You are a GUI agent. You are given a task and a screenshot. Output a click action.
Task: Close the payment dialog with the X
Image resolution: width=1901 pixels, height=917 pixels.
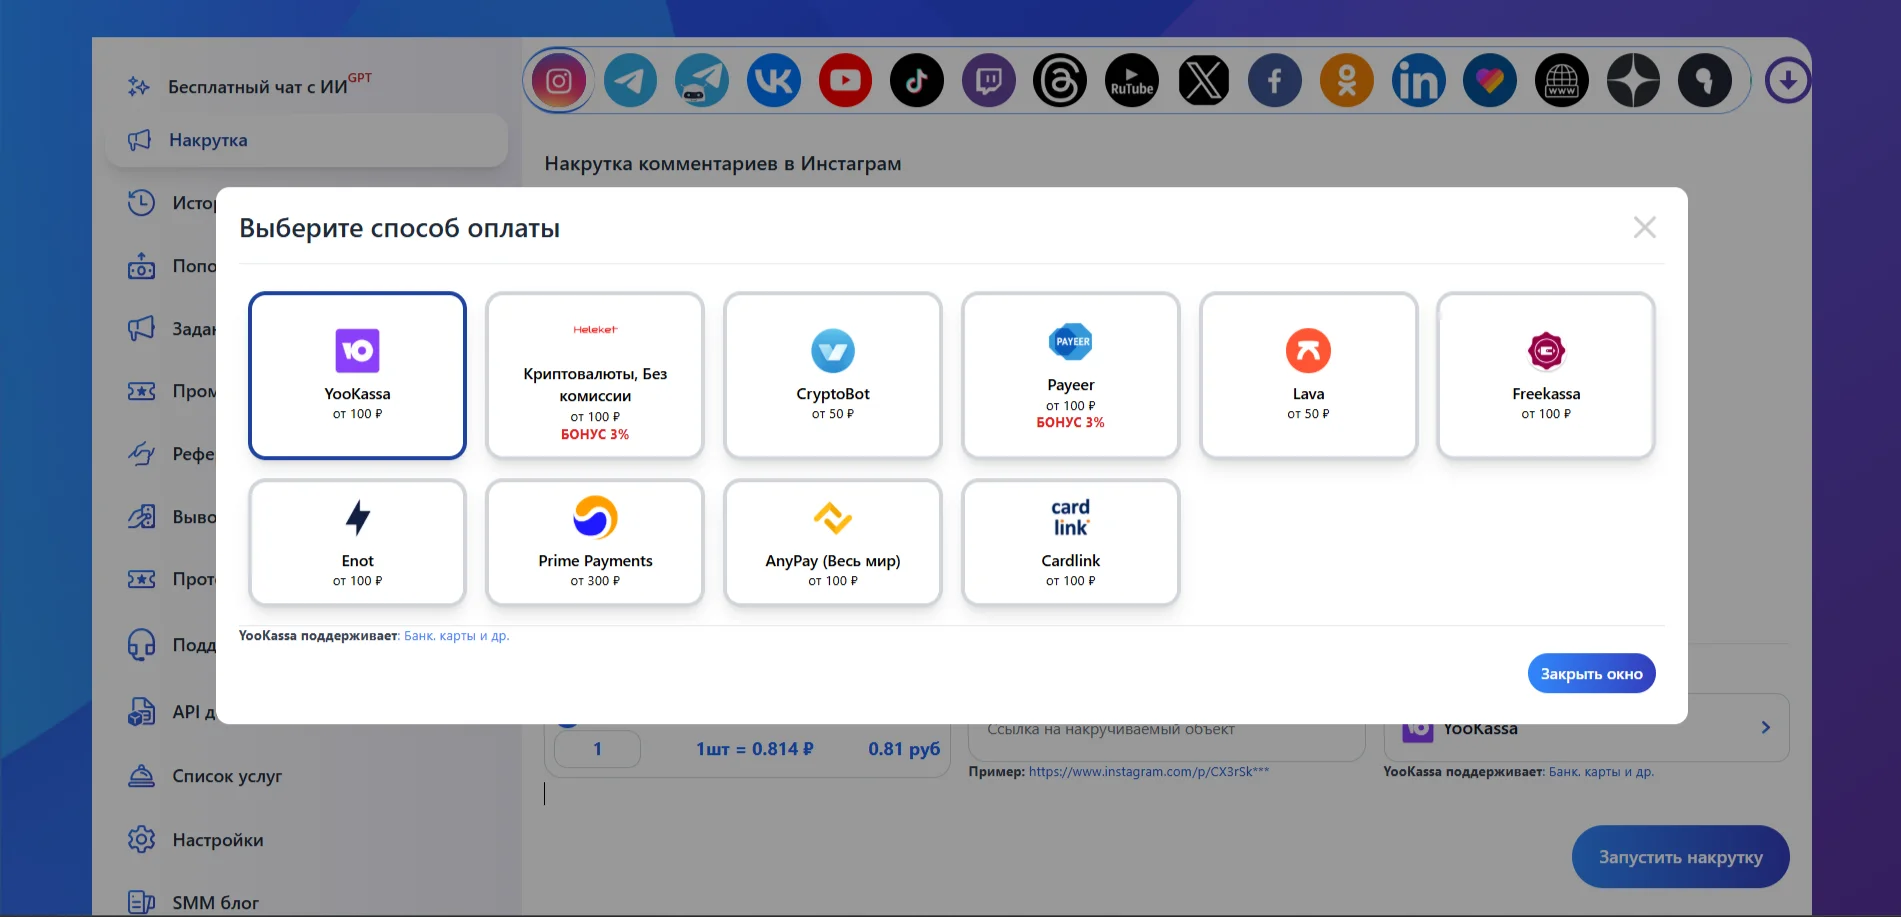point(1645,227)
